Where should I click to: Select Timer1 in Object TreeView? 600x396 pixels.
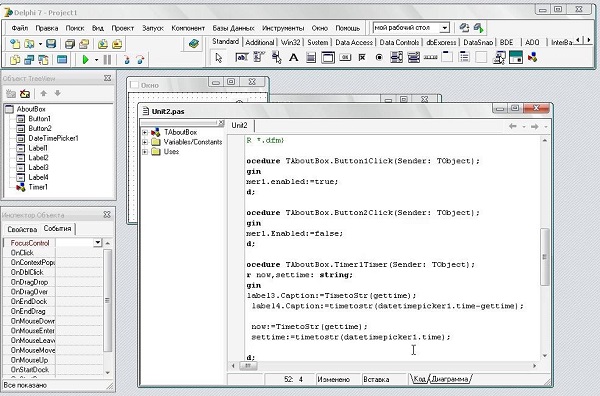coord(38,187)
